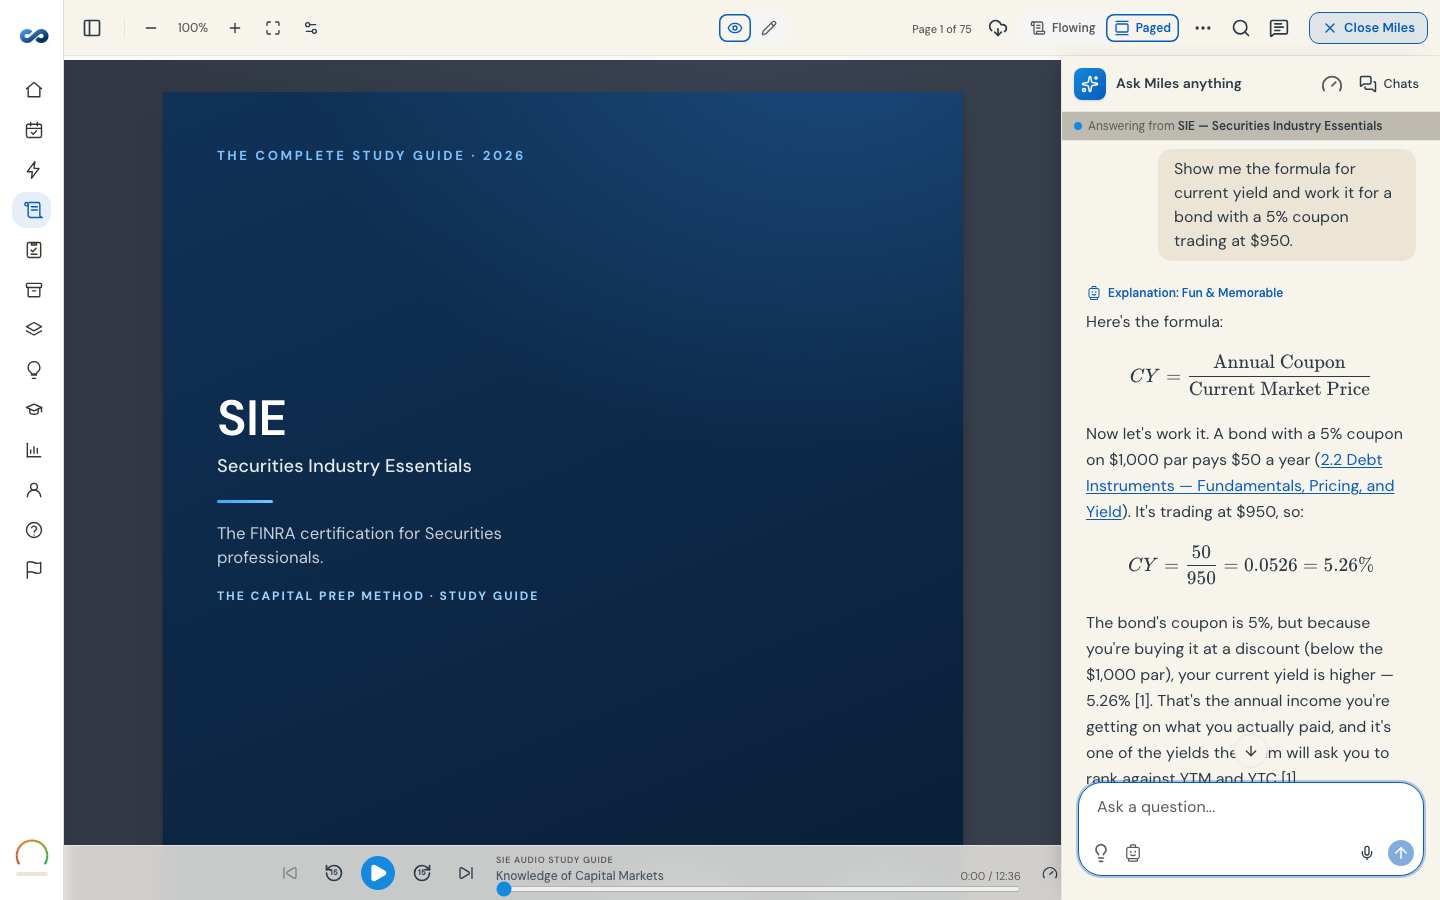Image resolution: width=1440 pixels, height=900 pixels.
Task: Switch to Flowing layout mode
Action: point(1063,28)
